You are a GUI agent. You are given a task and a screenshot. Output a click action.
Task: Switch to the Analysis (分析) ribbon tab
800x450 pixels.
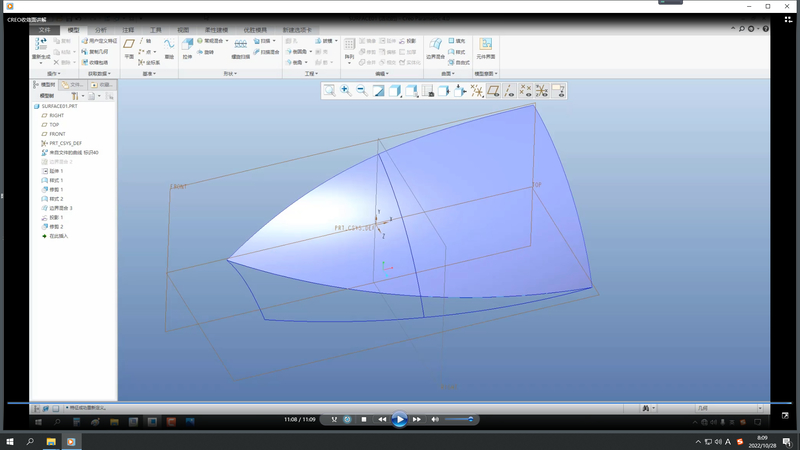[x=101, y=30]
